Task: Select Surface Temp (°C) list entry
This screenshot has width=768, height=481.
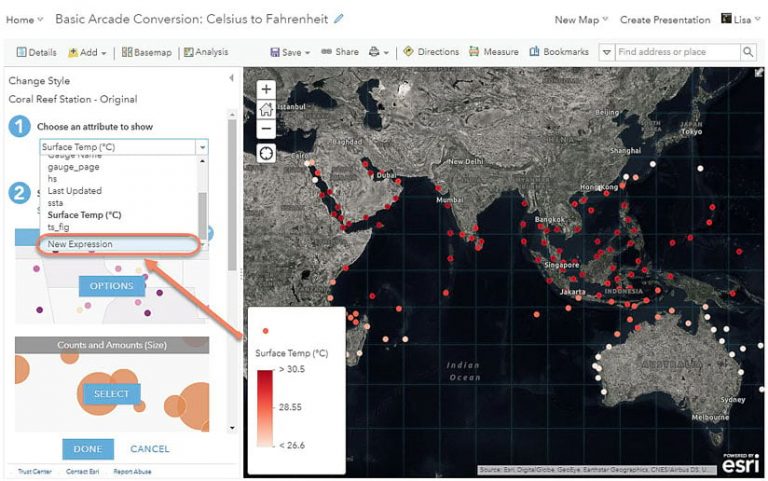Action: (x=84, y=215)
